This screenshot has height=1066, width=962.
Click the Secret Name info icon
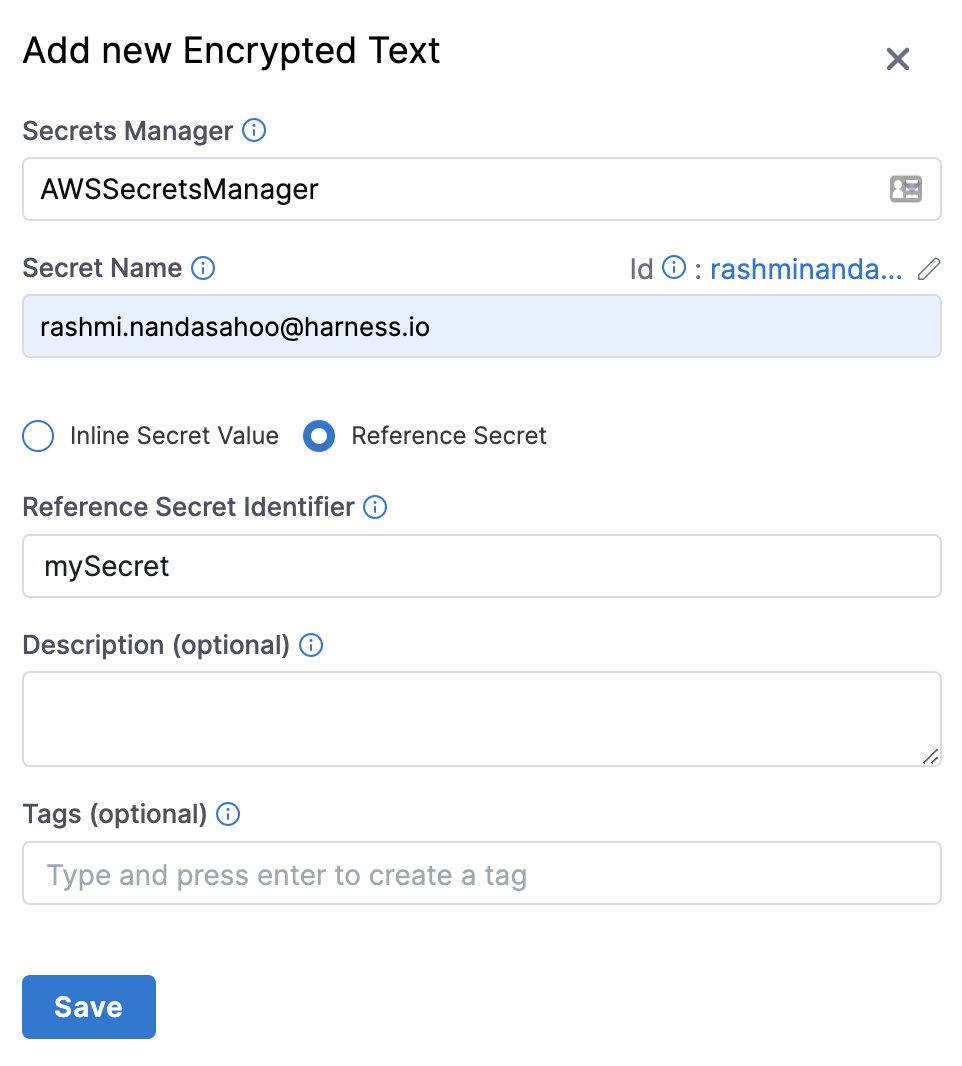203,268
